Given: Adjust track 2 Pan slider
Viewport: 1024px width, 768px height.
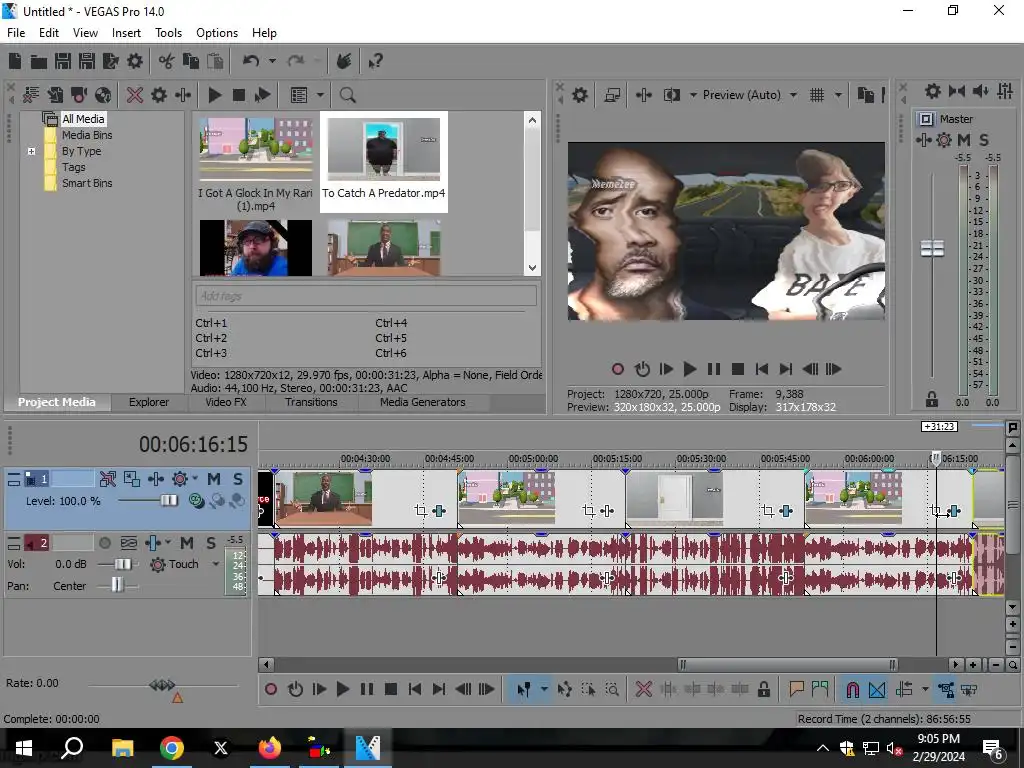Looking at the screenshot, I should point(118,585).
